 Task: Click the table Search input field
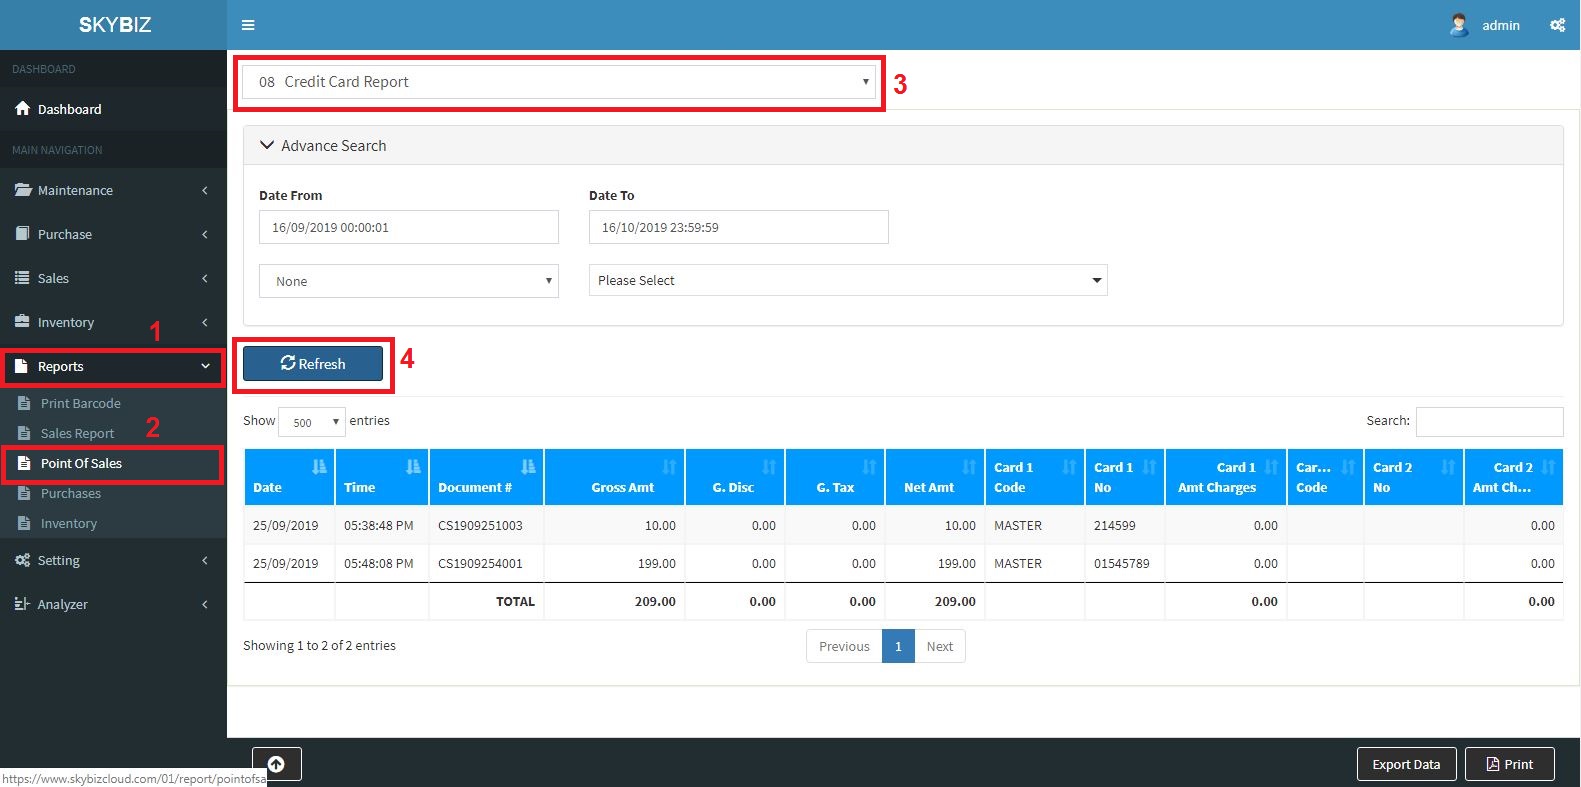pos(1488,422)
